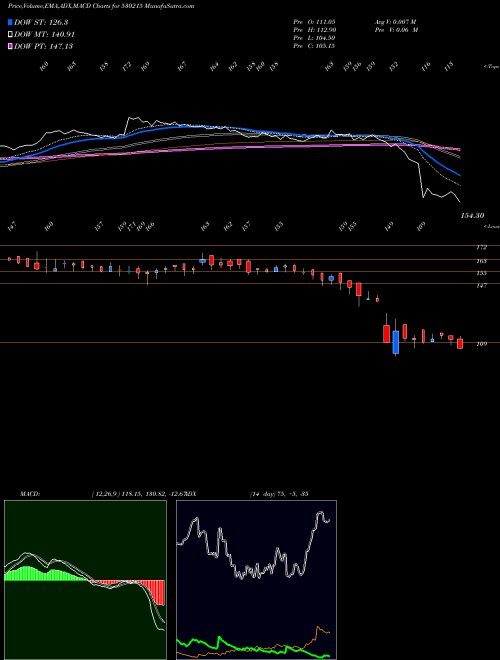
Task: Click the rotated 152 label in the tops row
Action: (x=394, y=67)
